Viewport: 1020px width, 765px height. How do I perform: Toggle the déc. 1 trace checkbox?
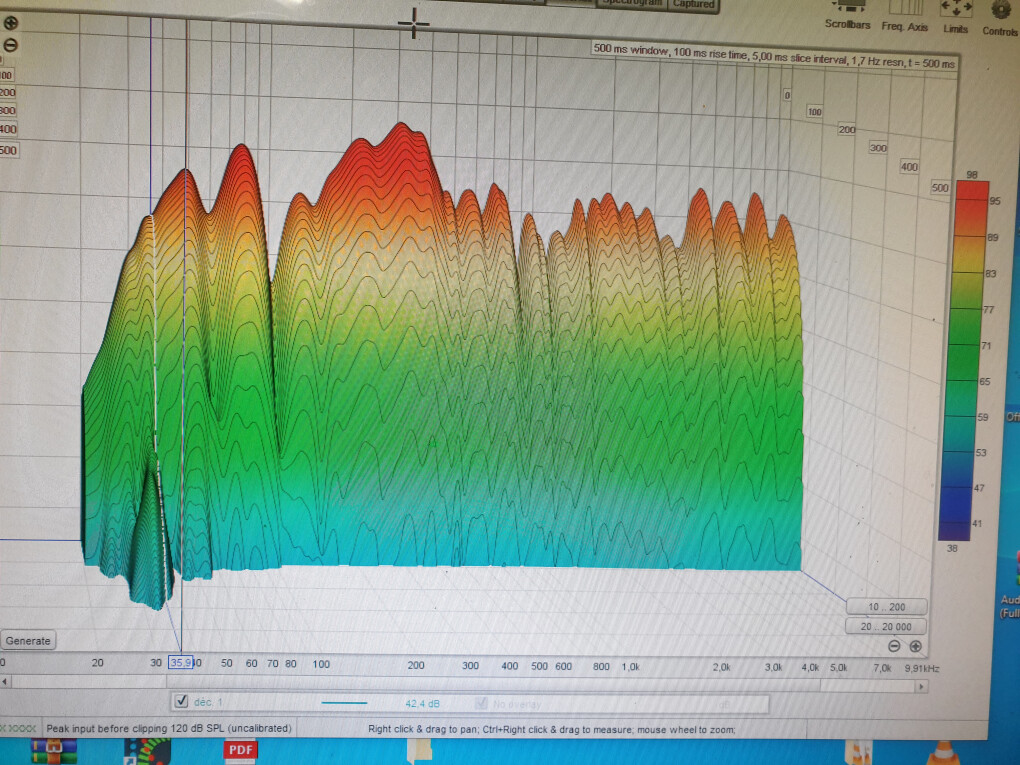pos(181,701)
